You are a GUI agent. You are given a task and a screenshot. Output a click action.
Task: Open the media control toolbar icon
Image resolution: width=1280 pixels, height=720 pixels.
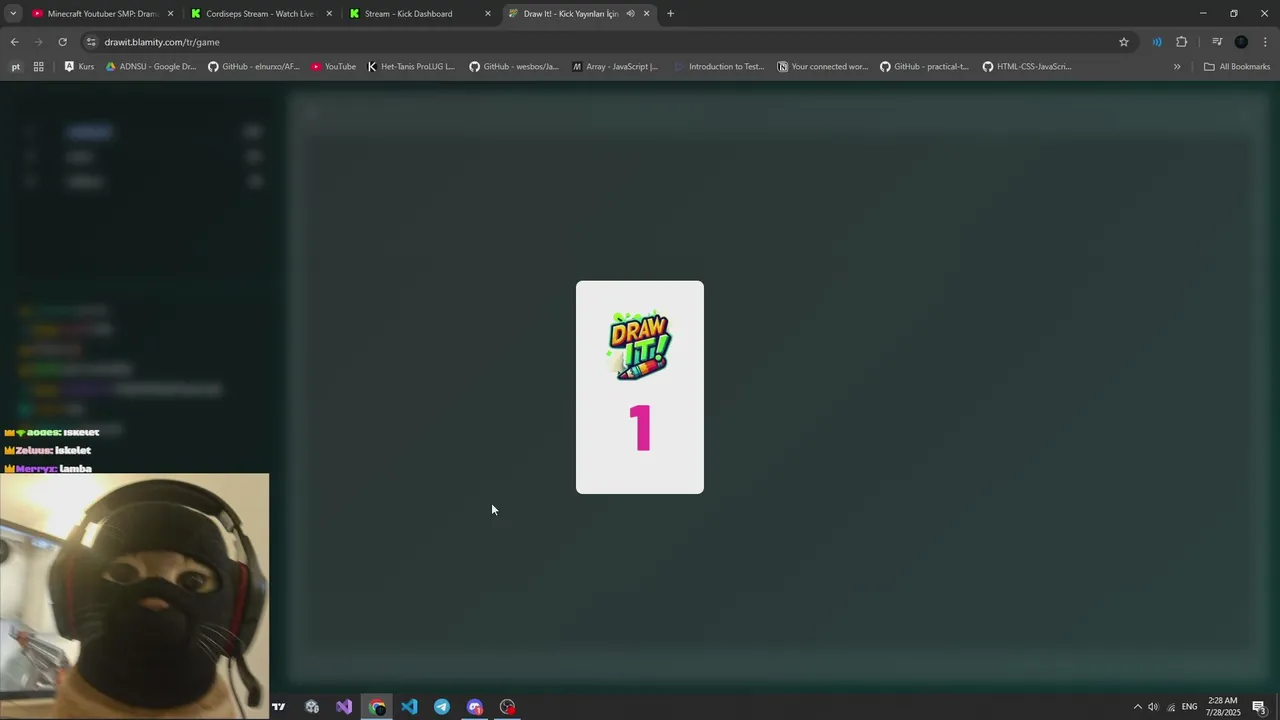(x=1217, y=42)
